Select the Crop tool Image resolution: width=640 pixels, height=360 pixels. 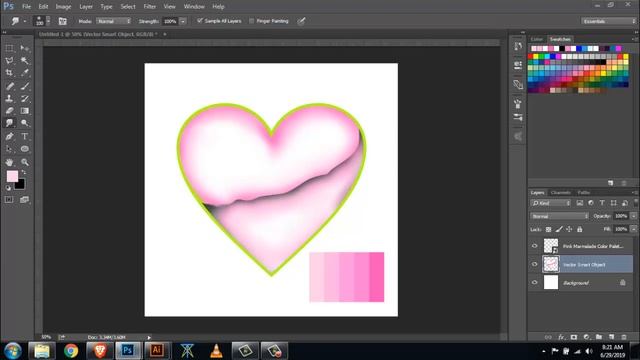pos(9,73)
